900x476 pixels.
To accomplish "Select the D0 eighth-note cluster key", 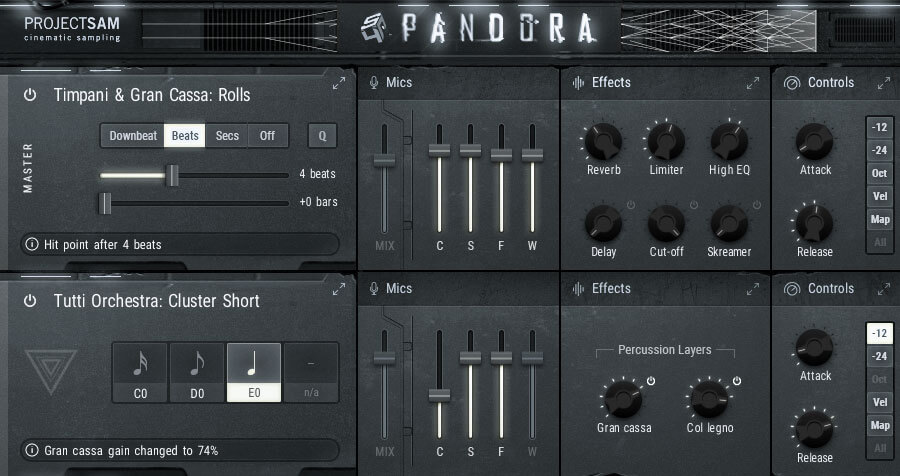I will pyautogui.click(x=197, y=372).
